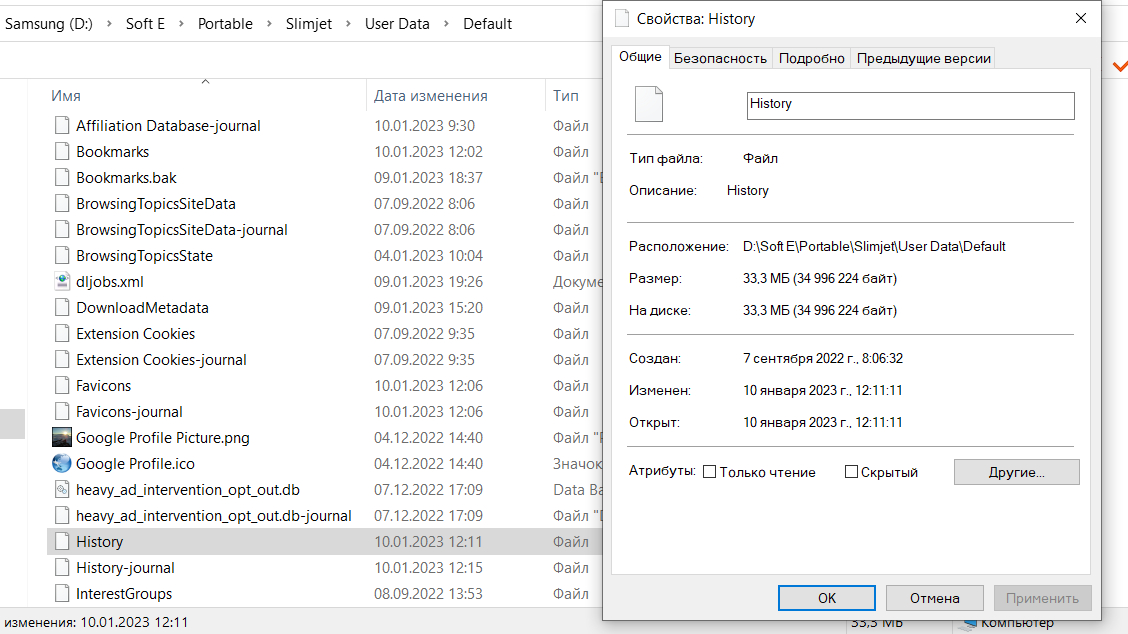Click the large file icon in Properties dialog

649,104
